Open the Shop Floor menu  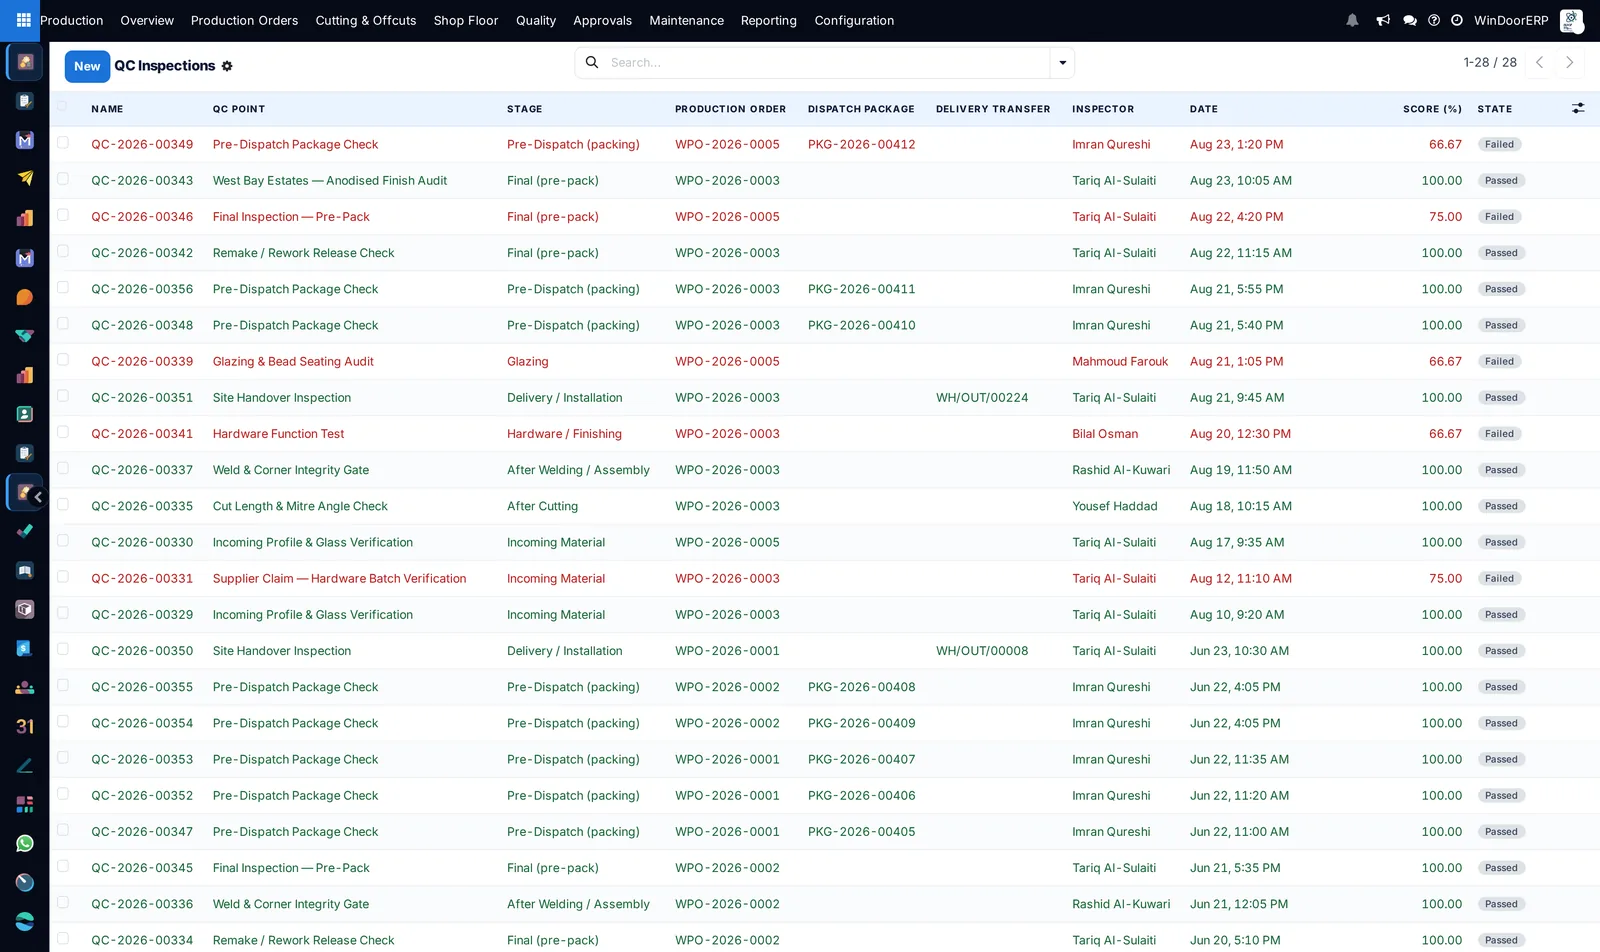[x=466, y=20]
